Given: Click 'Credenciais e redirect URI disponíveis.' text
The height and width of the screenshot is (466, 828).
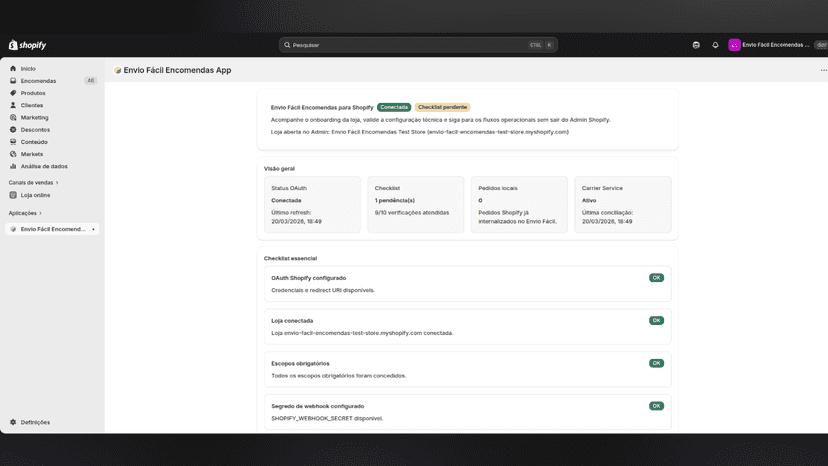Looking at the screenshot, I should [323, 290].
